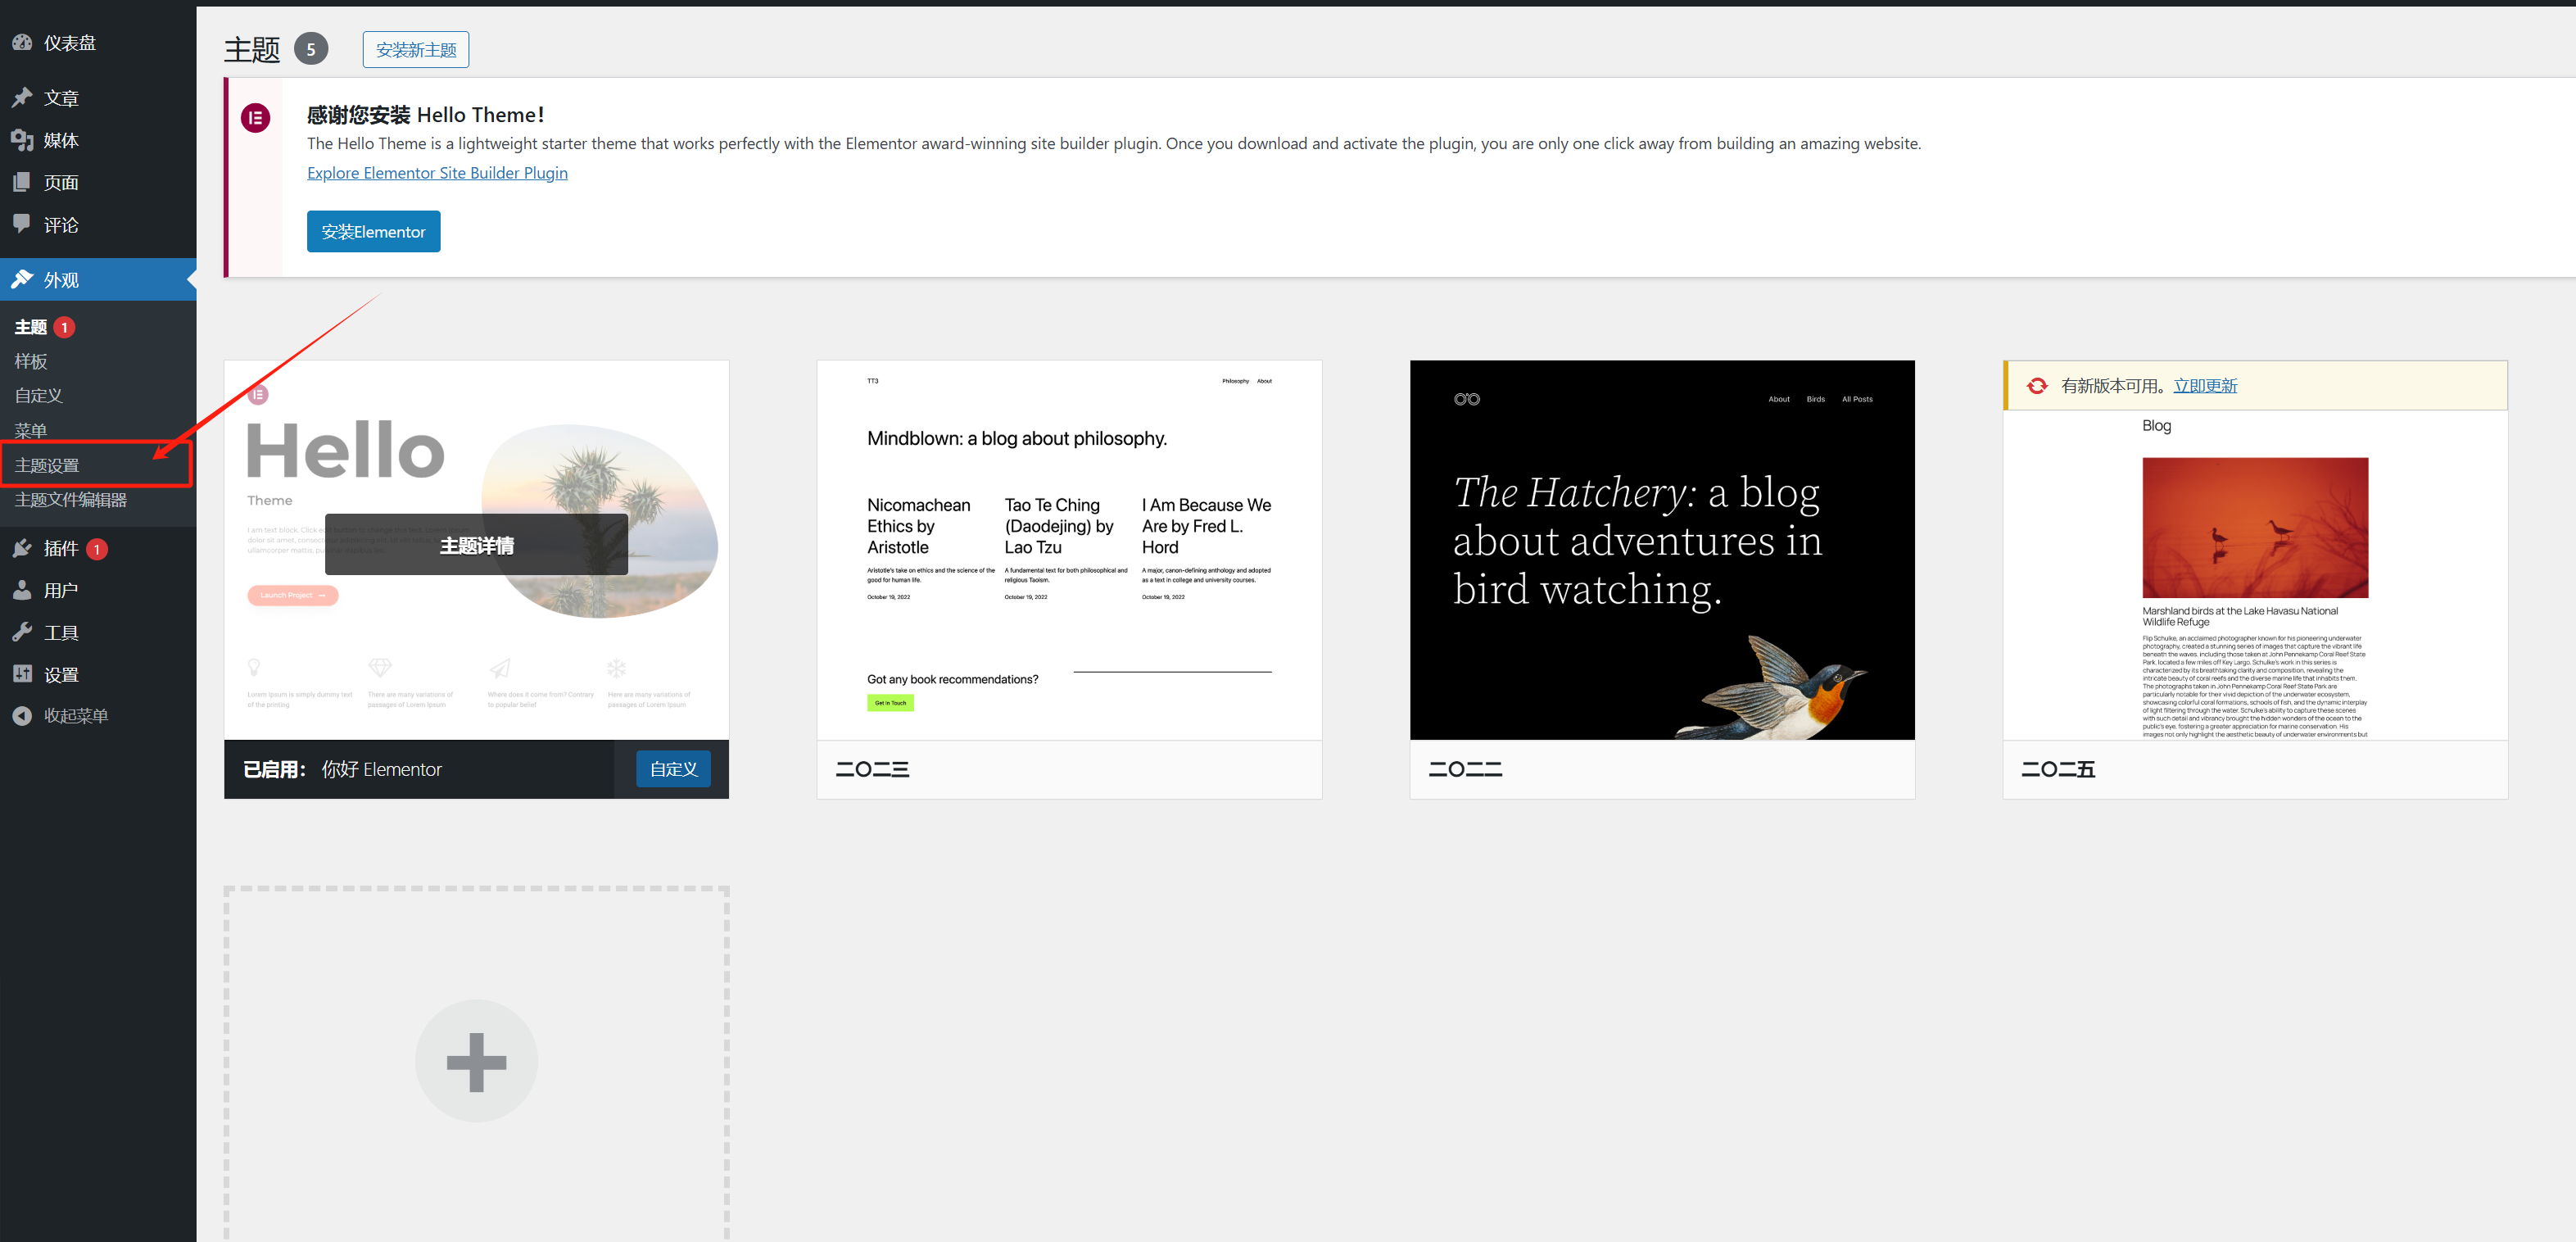
Task: Open the 主题文件编辑器 submenu item
Action: click(70, 499)
